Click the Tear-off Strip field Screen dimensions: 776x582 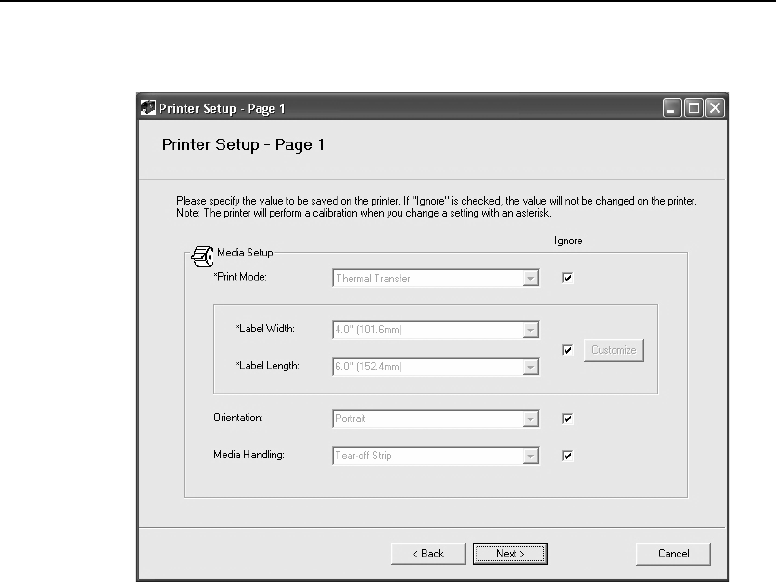pos(436,456)
